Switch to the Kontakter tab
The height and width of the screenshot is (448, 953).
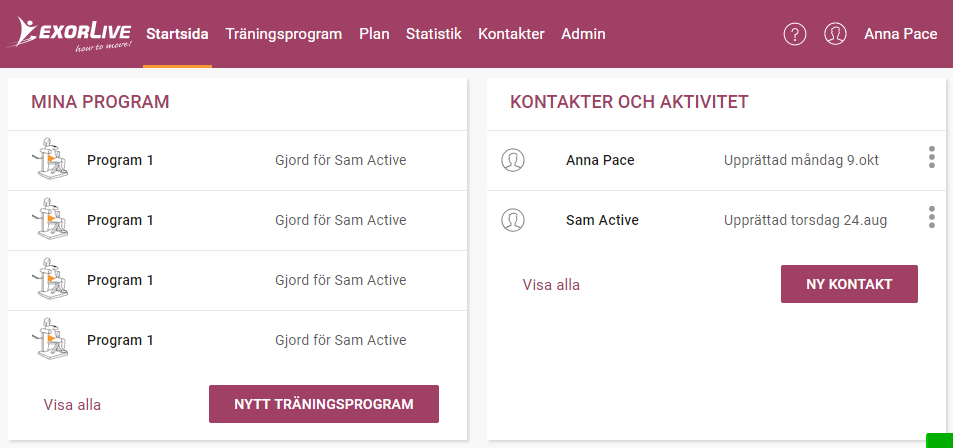pyautogui.click(x=511, y=34)
